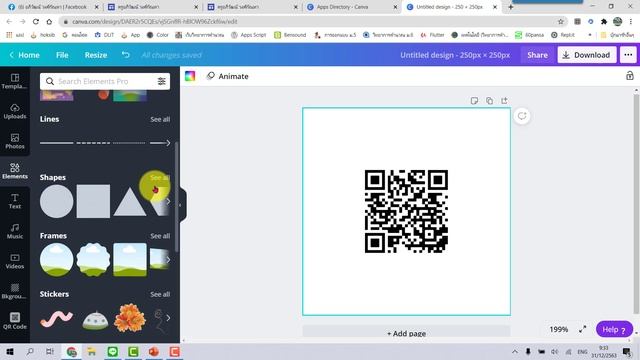
Task: Duplicate the page icon
Action: coord(489,101)
